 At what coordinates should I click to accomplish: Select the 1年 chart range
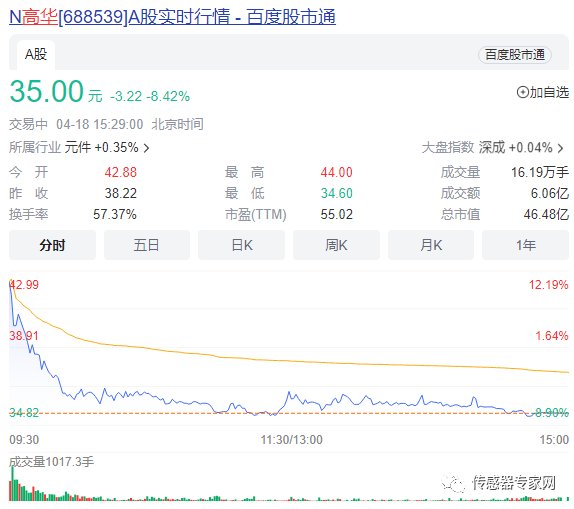coord(526,245)
